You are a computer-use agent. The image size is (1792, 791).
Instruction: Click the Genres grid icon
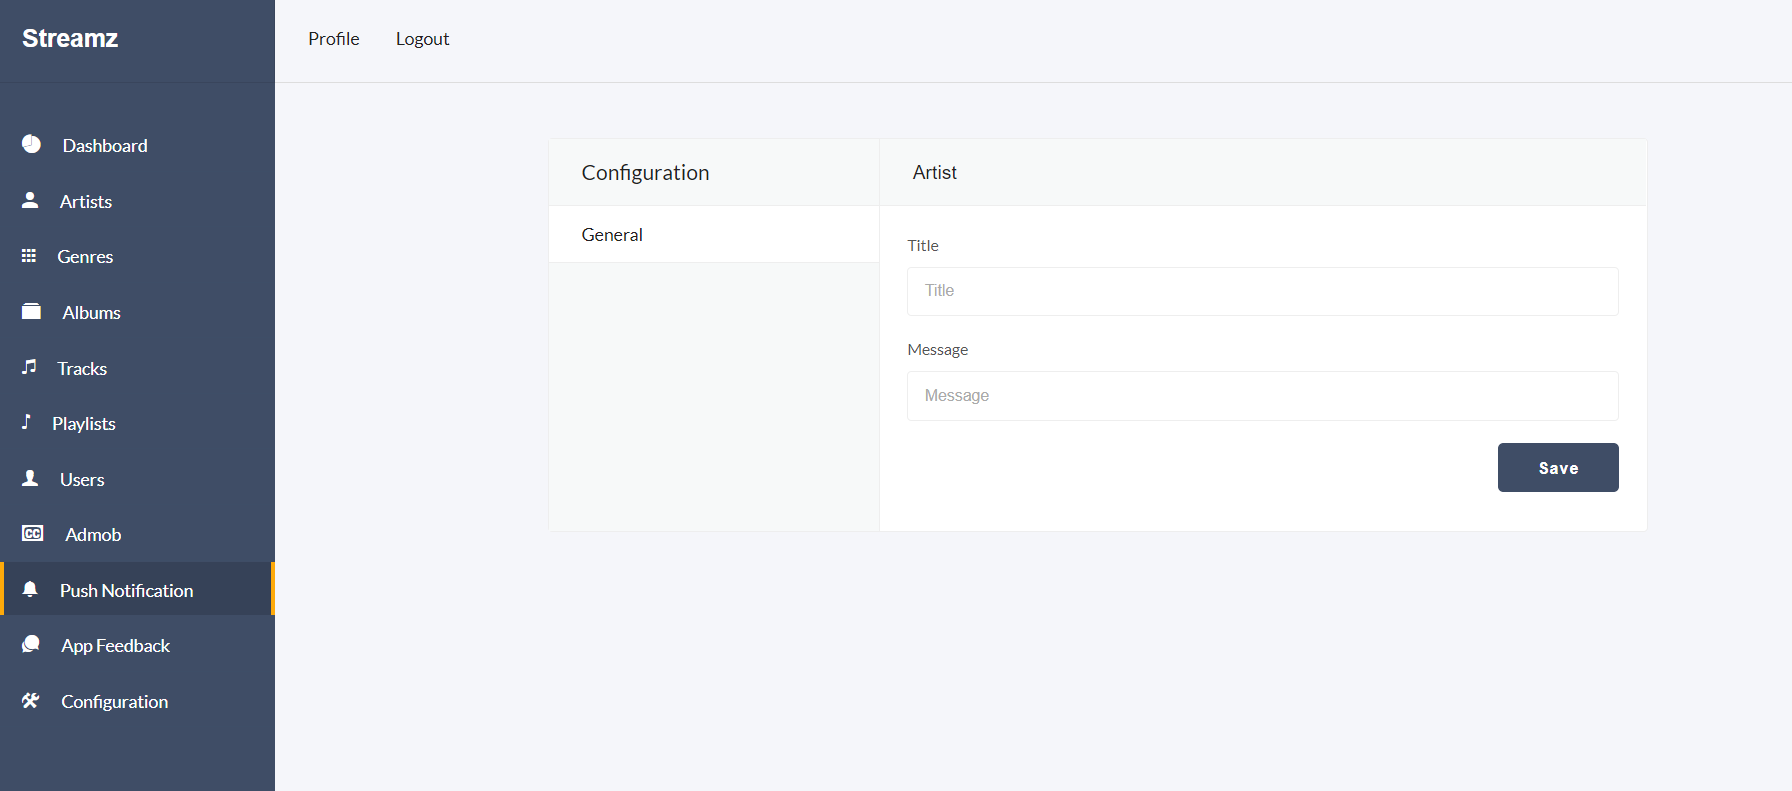pyautogui.click(x=29, y=256)
